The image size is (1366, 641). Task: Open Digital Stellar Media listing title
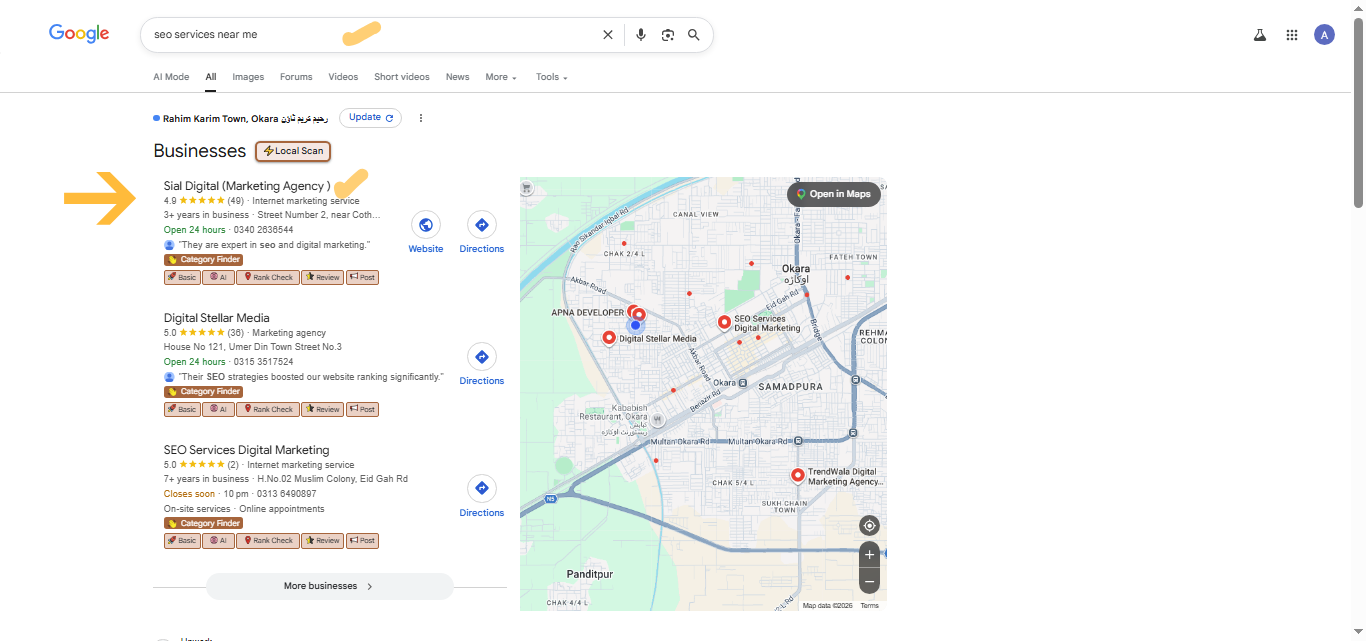tap(217, 318)
